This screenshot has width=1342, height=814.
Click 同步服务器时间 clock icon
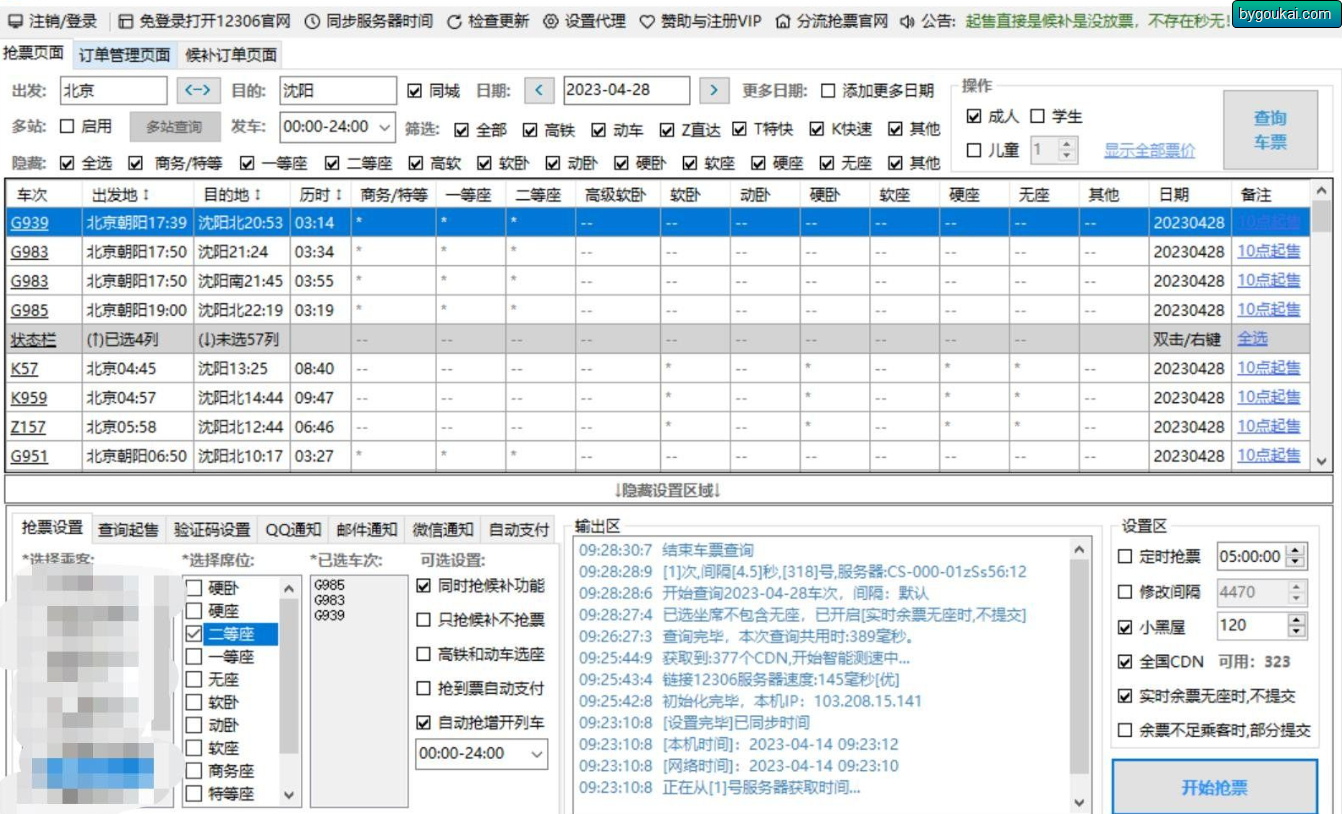coord(312,21)
